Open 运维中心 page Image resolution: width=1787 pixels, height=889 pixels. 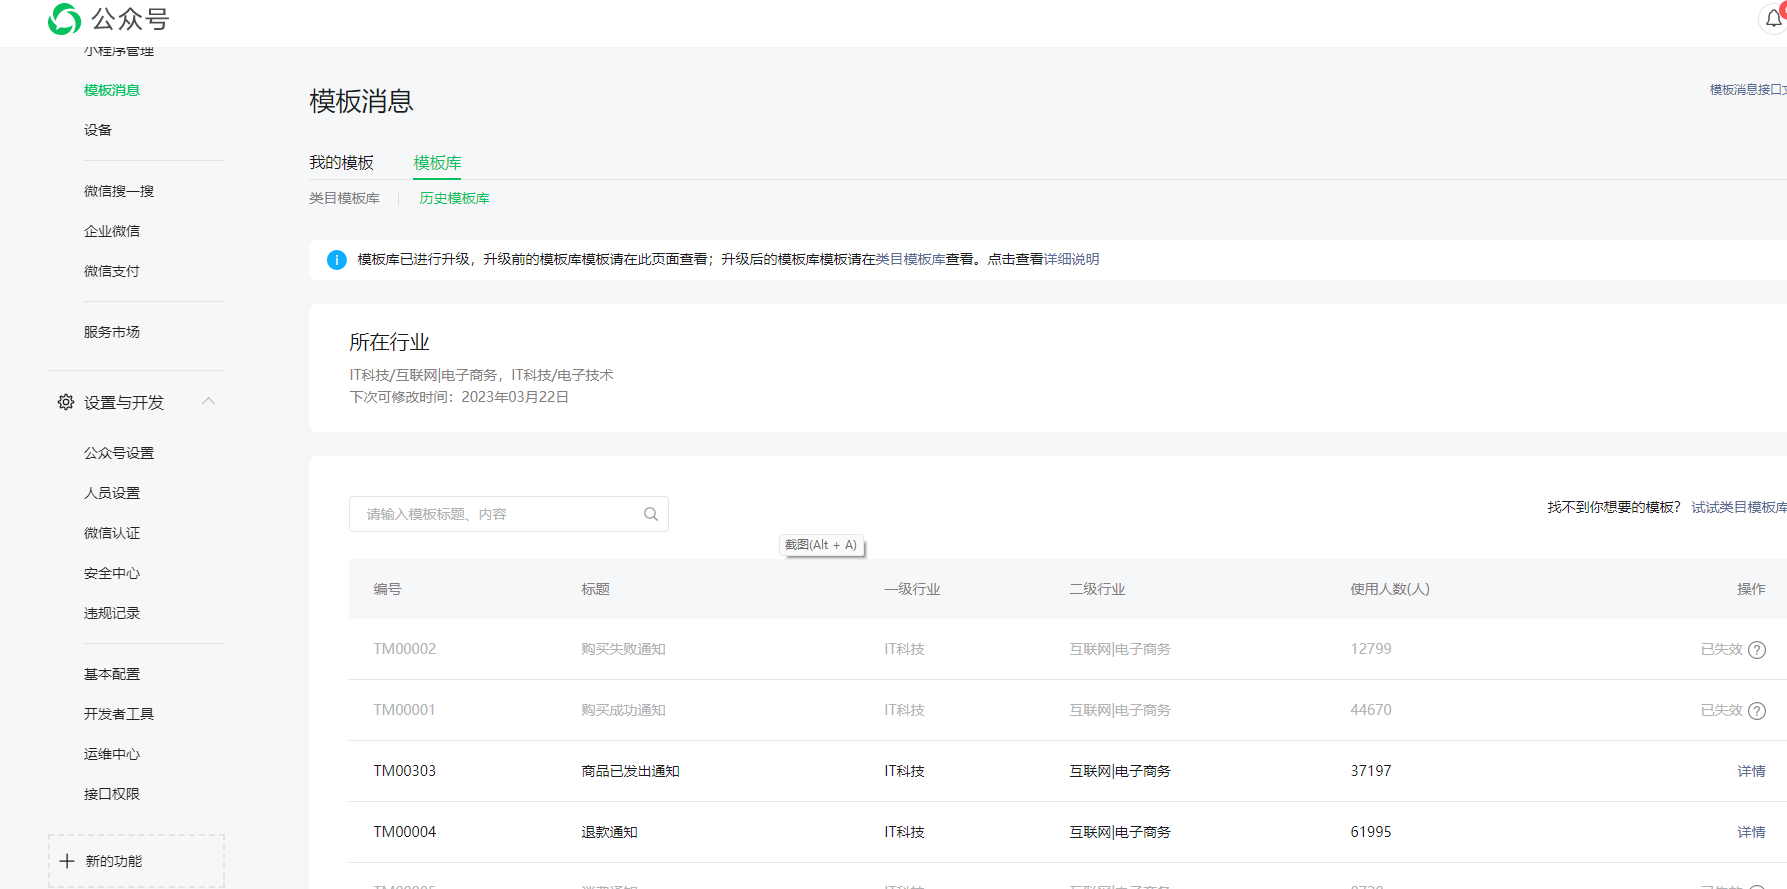coord(112,754)
